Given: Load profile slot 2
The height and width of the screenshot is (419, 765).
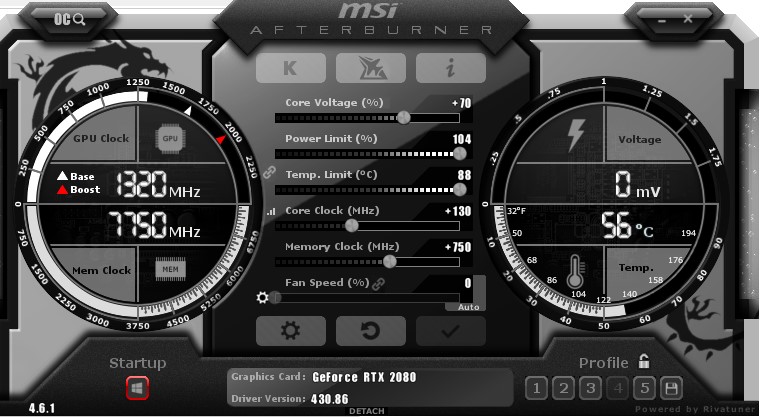Looking at the screenshot, I should click(564, 388).
